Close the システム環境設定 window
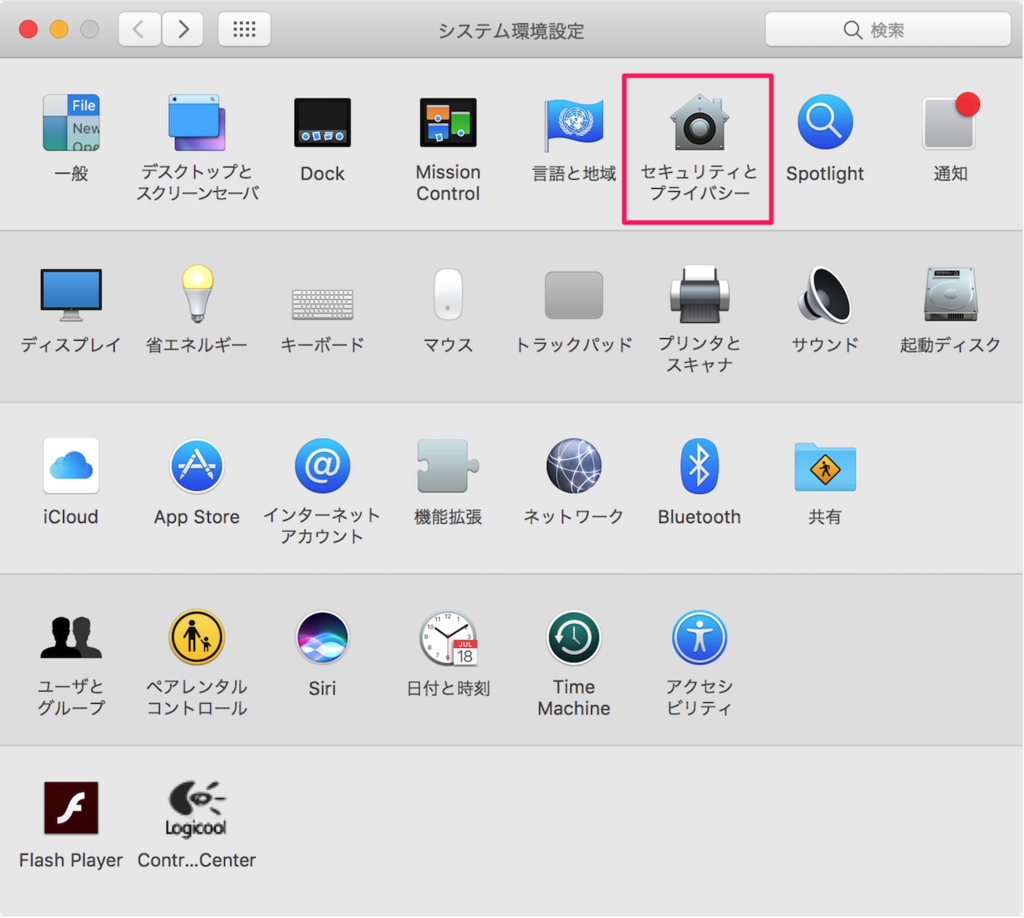 coord(28,29)
